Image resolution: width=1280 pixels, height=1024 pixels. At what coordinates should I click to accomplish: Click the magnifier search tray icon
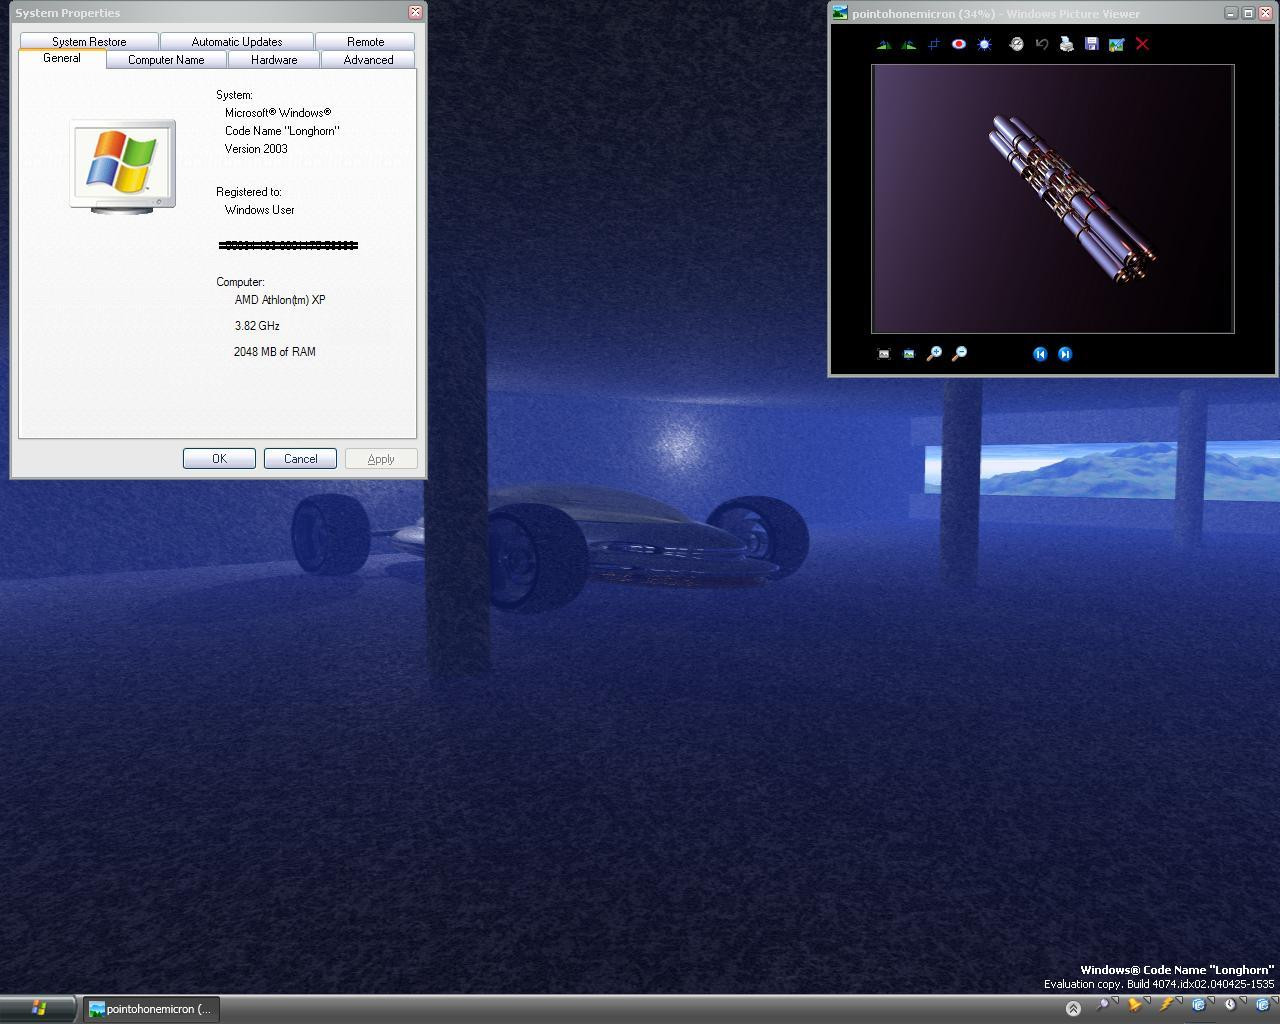(x=1103, y=1005)
